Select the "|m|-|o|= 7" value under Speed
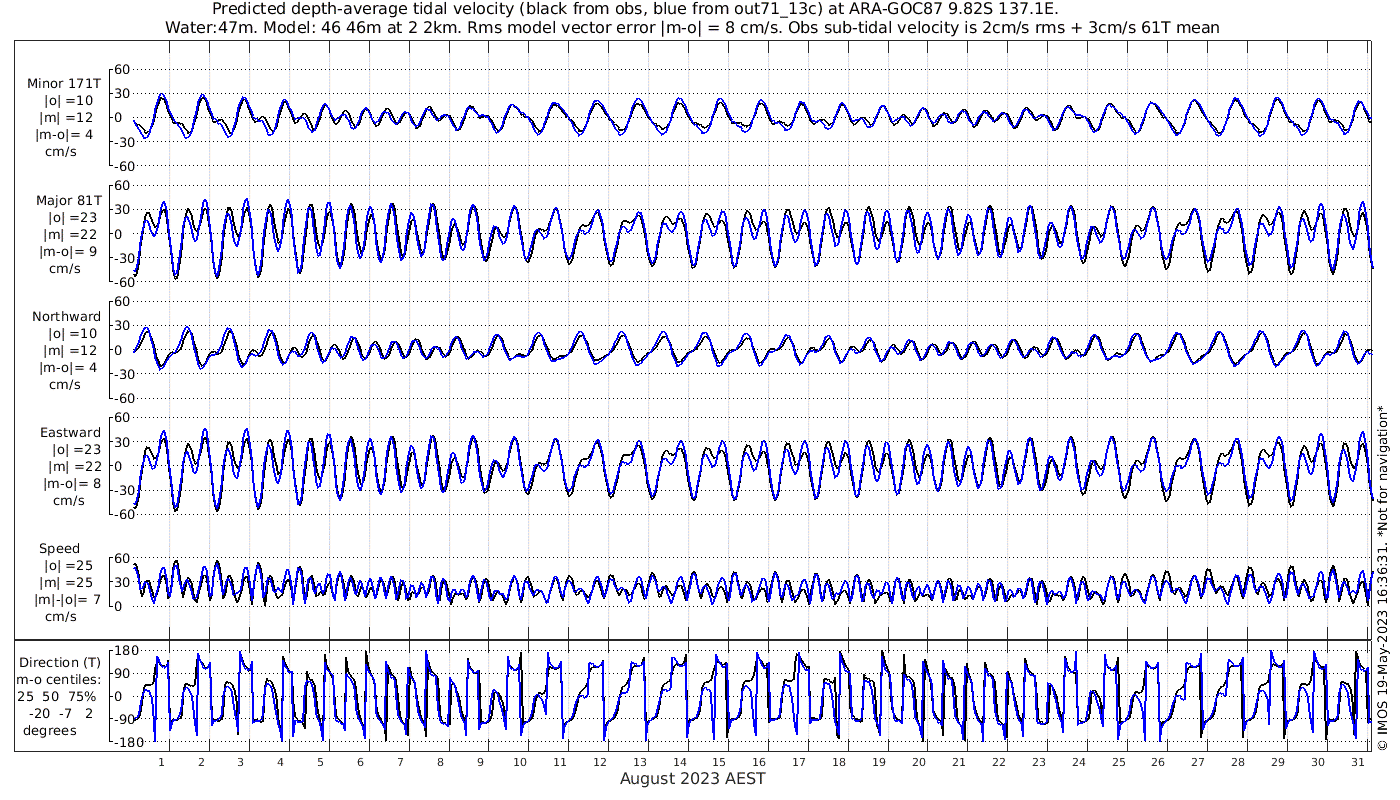 [67, 599]
